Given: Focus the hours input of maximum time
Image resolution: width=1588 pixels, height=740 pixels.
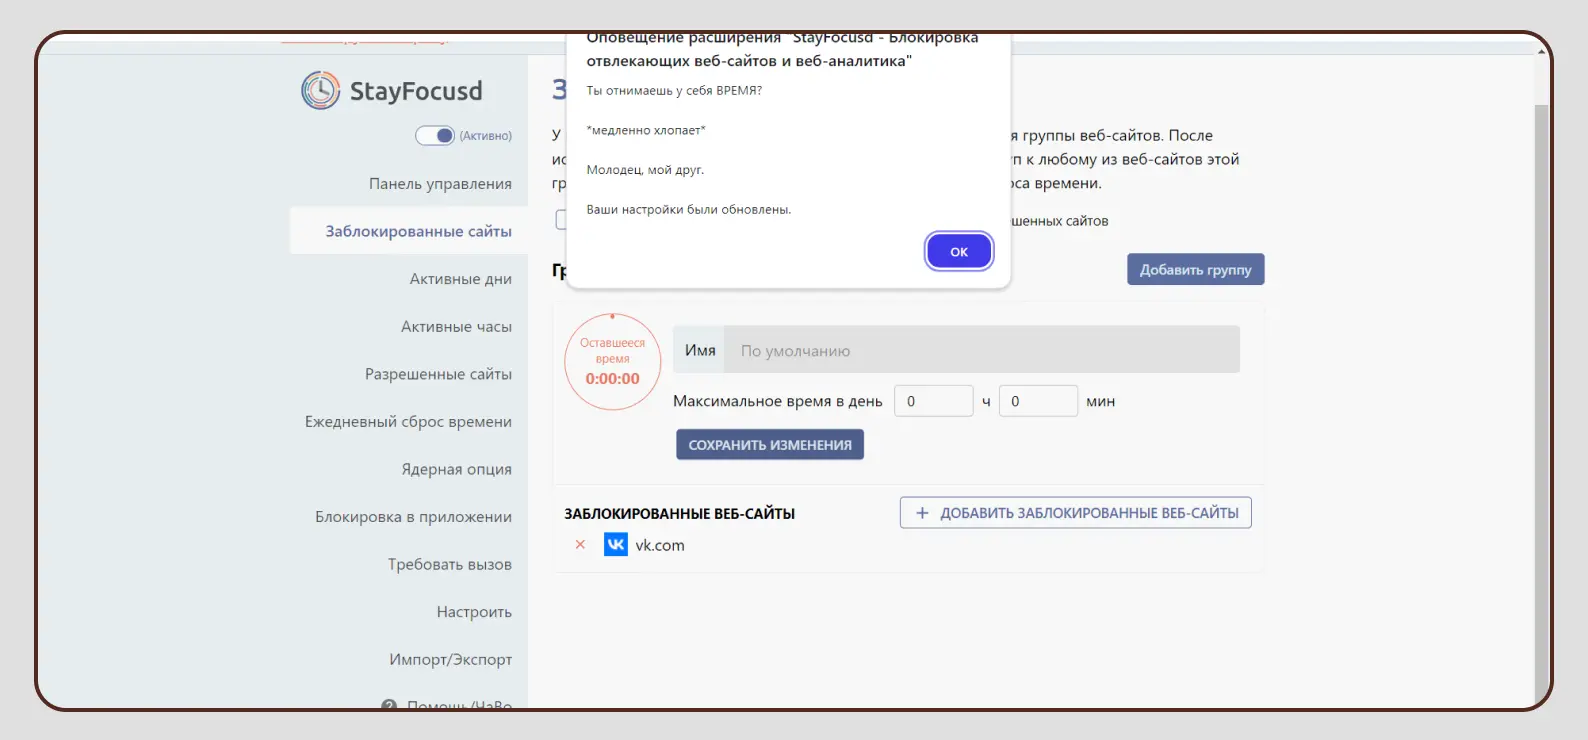Looking at the screenshot, I should coord(933,401).
